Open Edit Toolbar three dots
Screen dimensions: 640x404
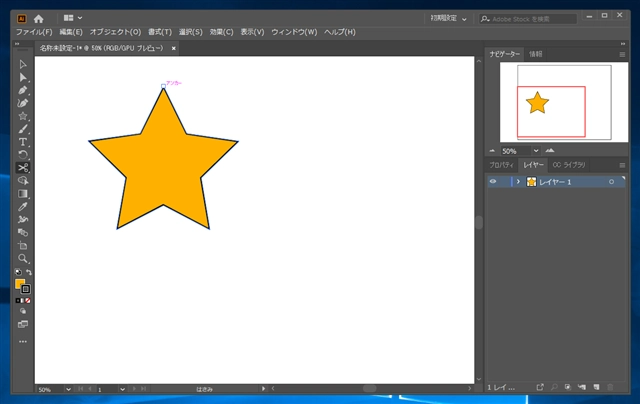(x=23, y=342)
